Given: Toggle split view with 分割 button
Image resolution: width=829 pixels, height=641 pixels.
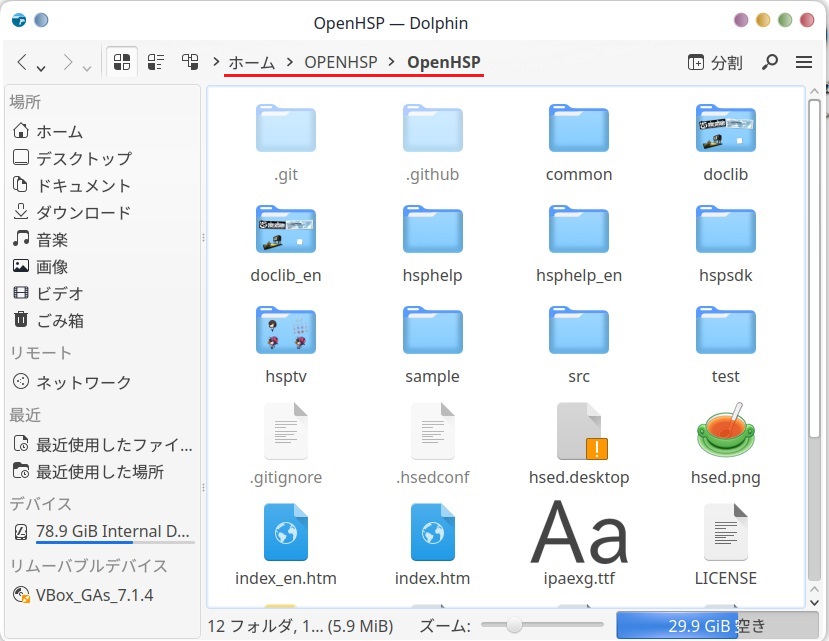Looking at the screenshot, I should click(x=715, y=62).
